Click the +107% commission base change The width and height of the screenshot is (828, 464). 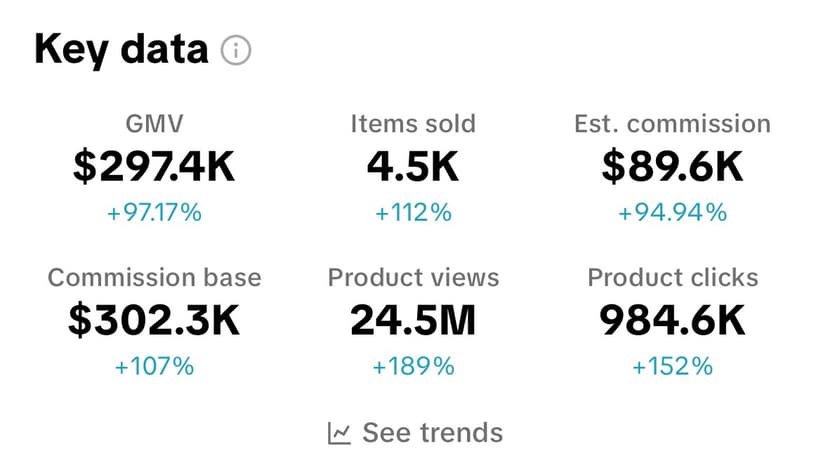tap(154, 366)
